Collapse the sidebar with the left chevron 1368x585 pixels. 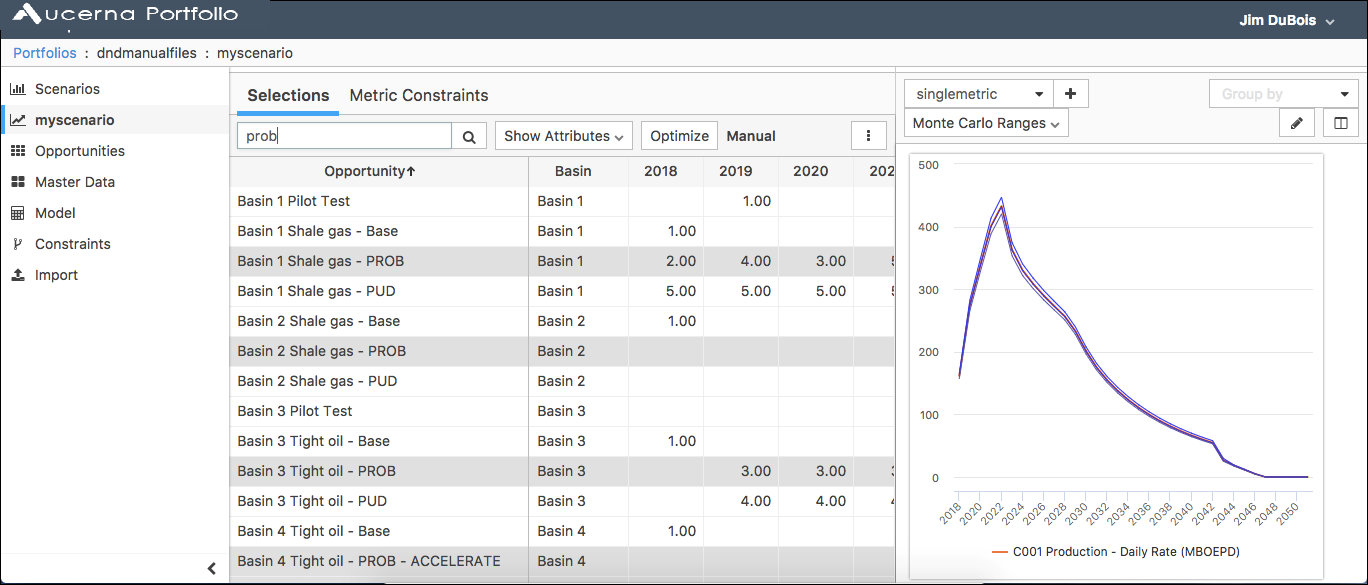point(212,568)
